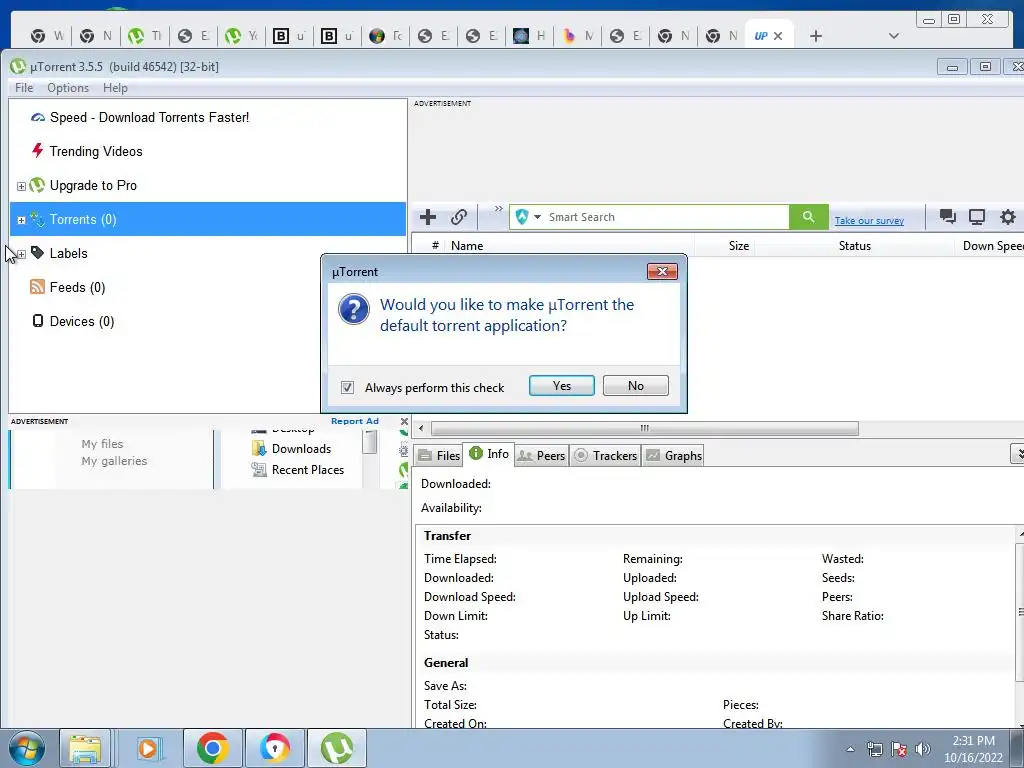Sort by the Size column header
The image size is (1024, 768).
click(x=739, y=246)
